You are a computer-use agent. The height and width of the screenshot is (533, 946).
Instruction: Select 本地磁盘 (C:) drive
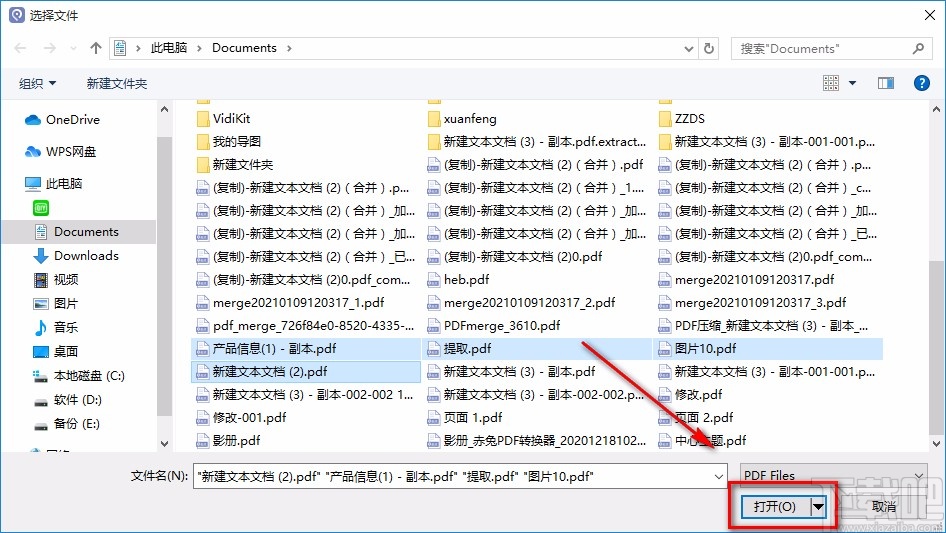click(x=79, y=376)
